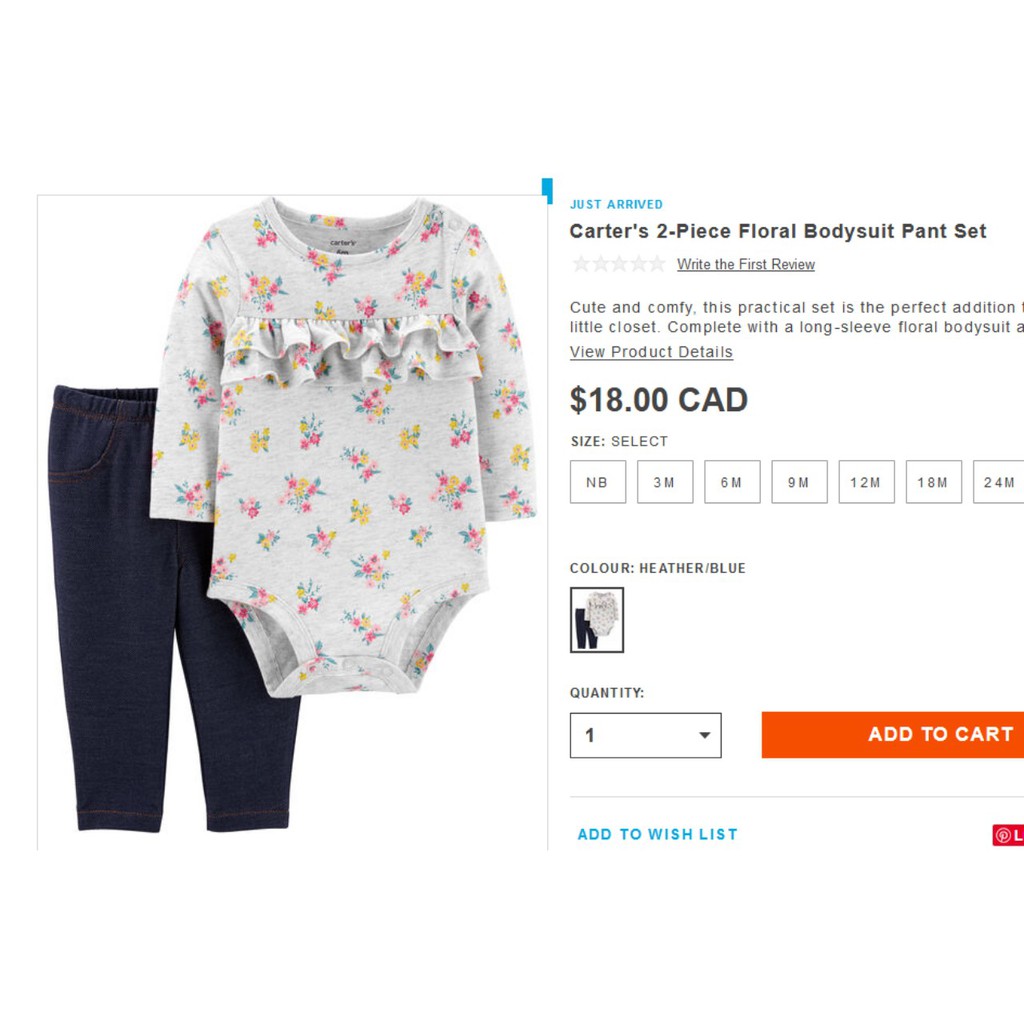
Task: Select the Heather/Blue colour swatch
Action: pyautogui.click(x=597, y=620)
